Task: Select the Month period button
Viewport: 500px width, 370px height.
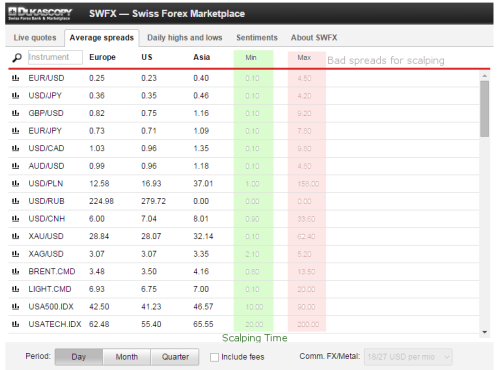Action: pyautogui.click(x=127, y=357)
